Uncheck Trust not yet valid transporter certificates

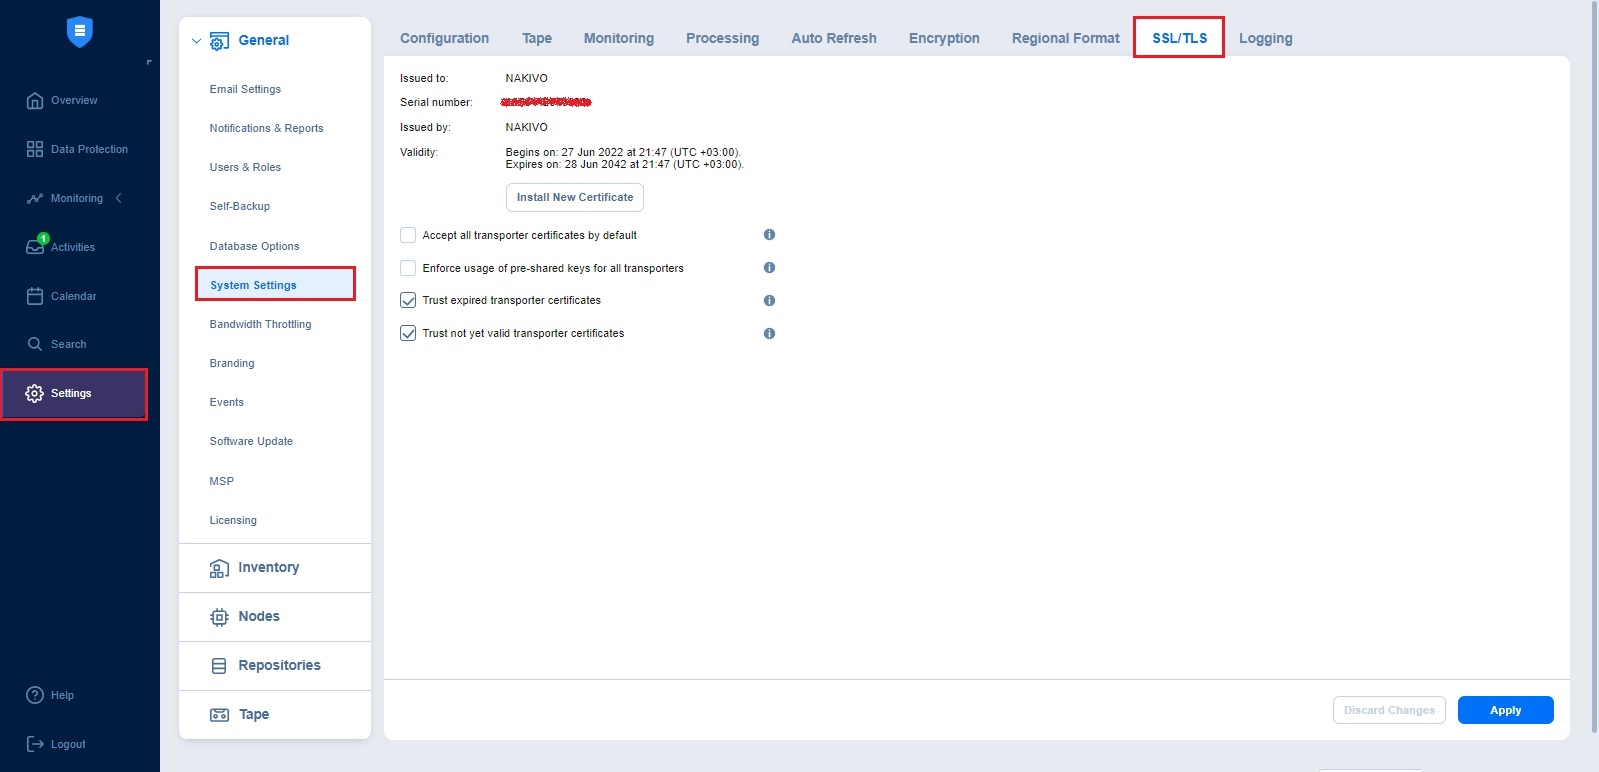click(x=408, y=333)
